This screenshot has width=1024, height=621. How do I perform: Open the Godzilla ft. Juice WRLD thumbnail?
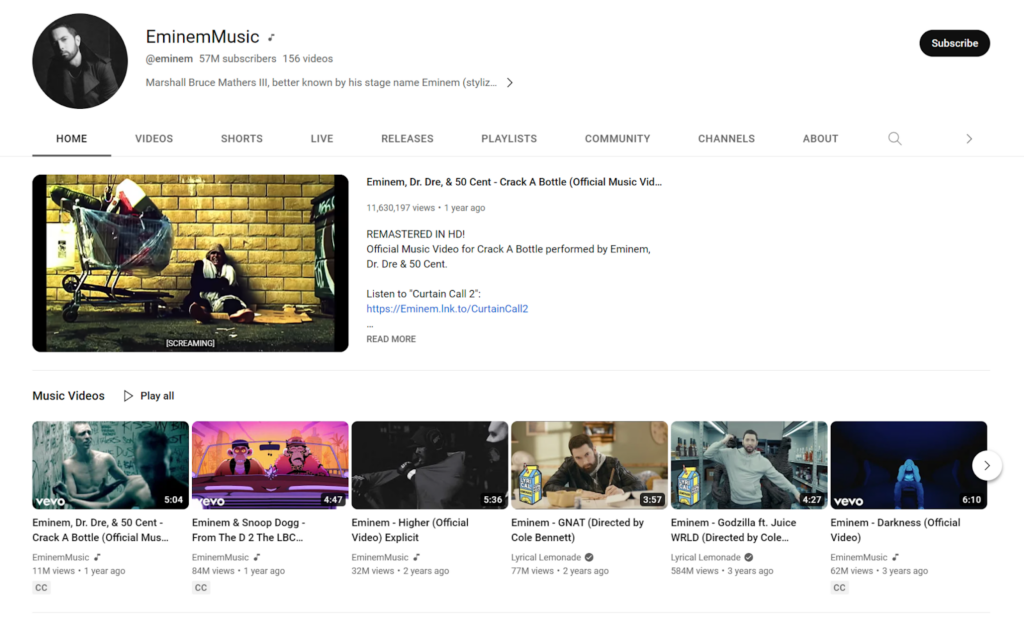[x=749, y=465]
